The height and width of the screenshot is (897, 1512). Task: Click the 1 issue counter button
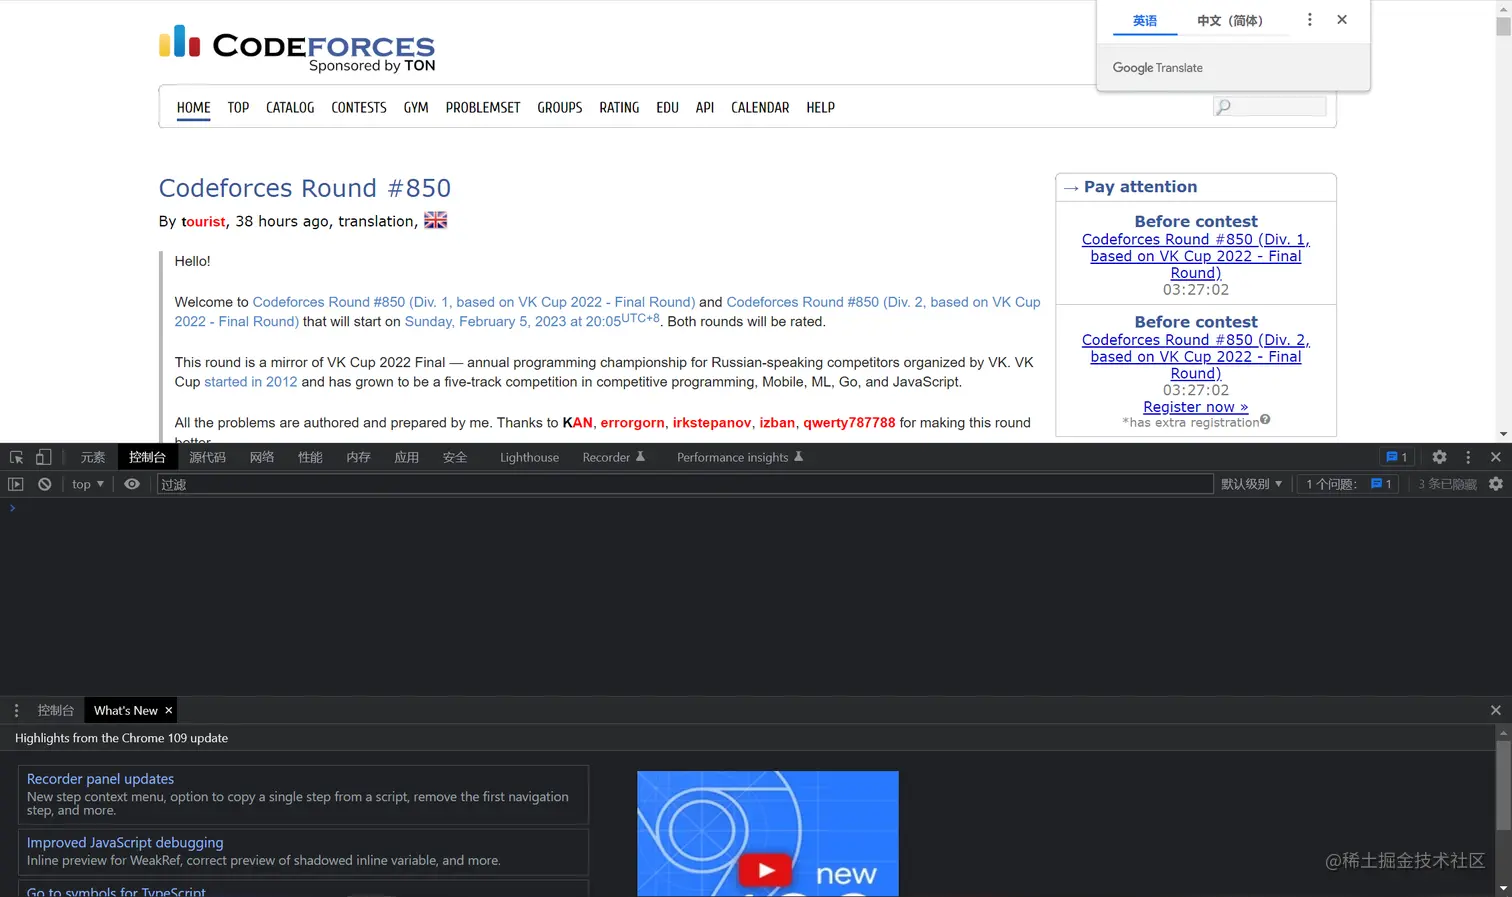1348,484
